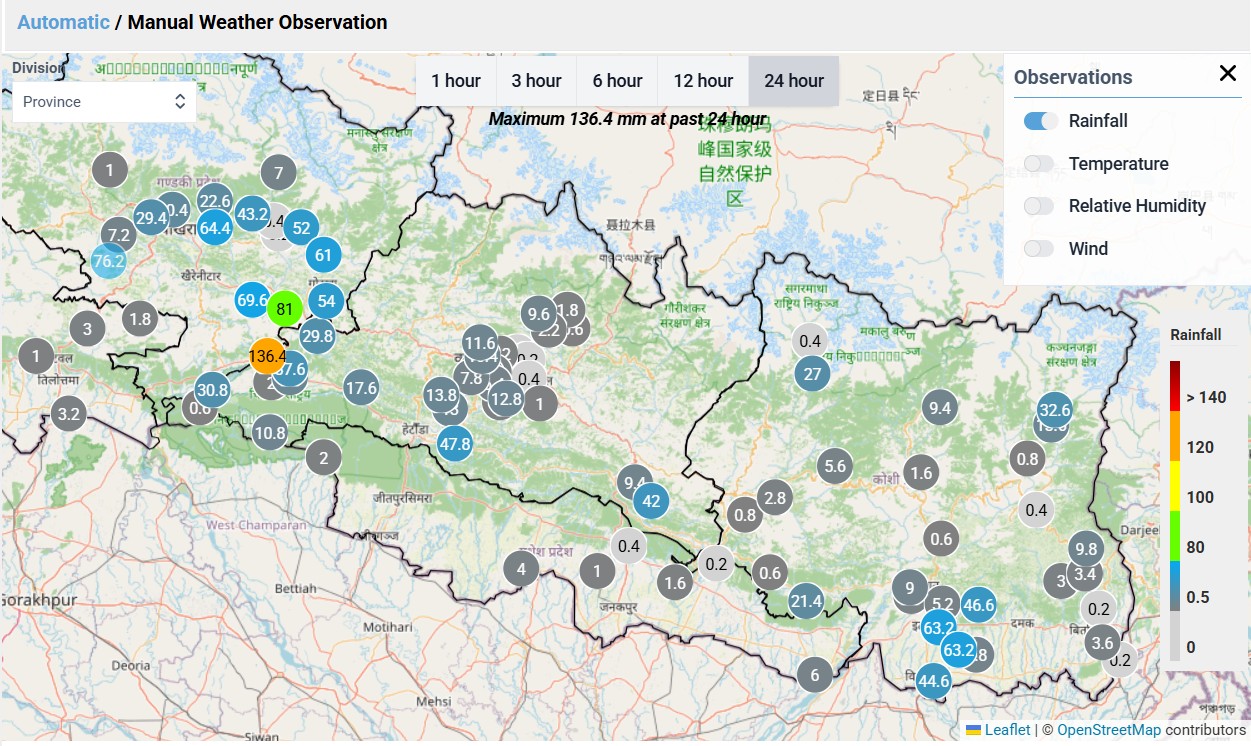Click the grey 2.8 rainfall marker
Viewport: 1251px width, 746px height.
pyautogui.click(x=774, y=498)
